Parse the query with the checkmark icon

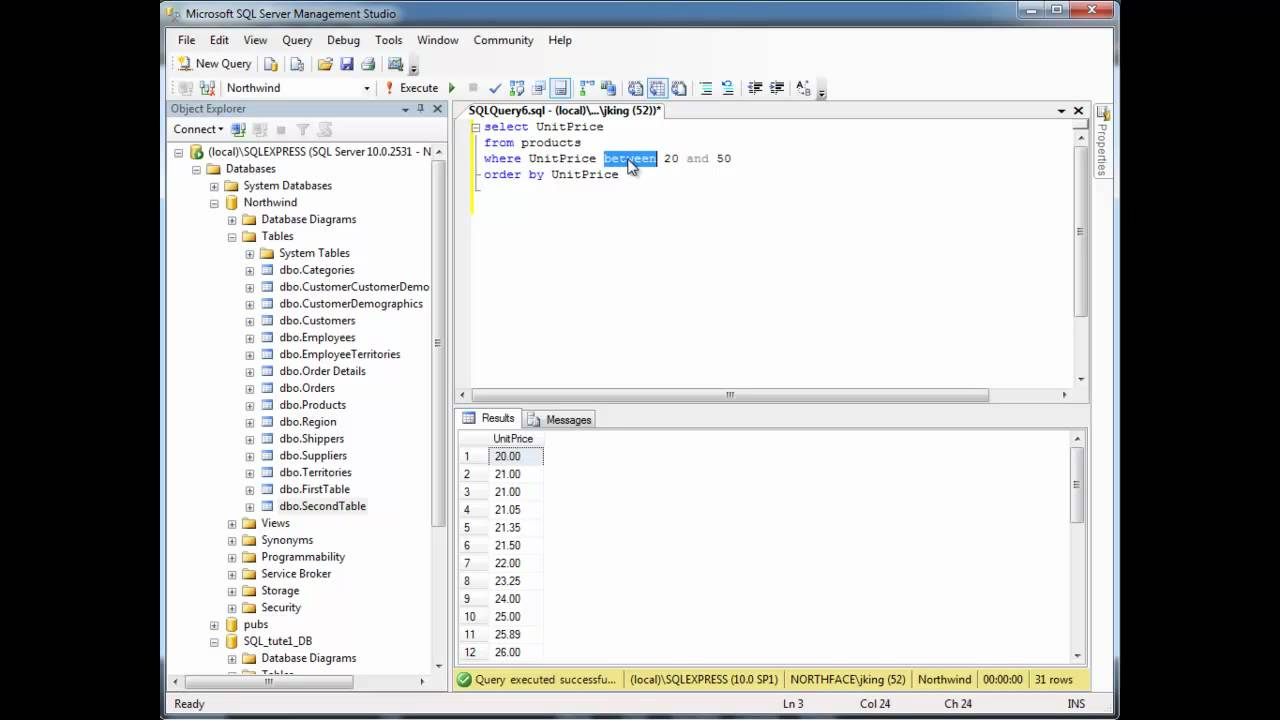(x=494, y=88)
